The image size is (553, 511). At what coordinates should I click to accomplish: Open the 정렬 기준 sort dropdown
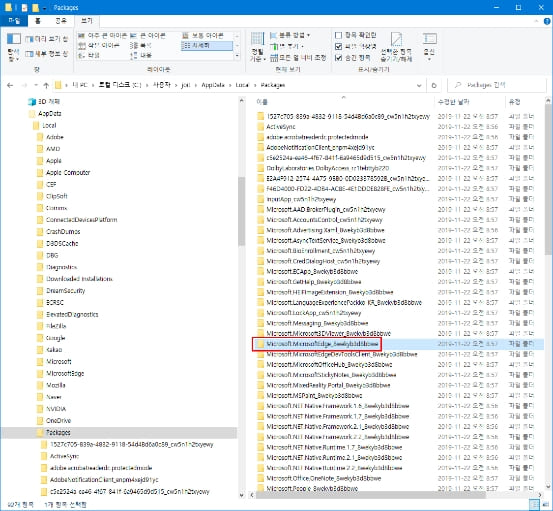(258, 48)
